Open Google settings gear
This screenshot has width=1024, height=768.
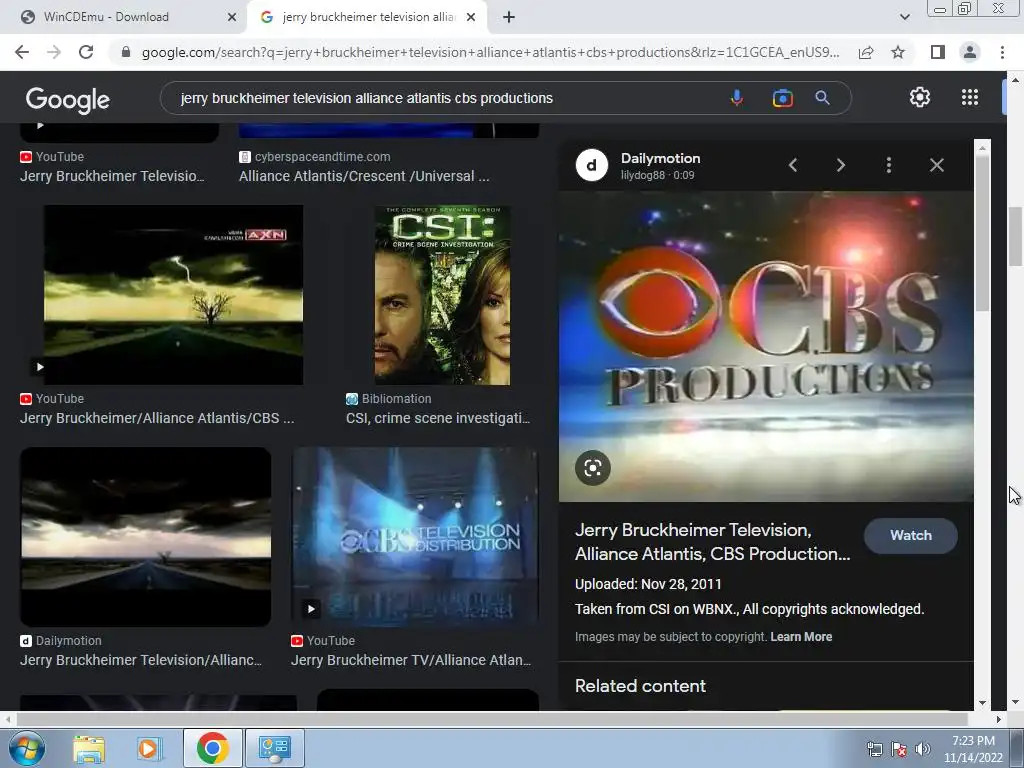click(x=920, y=97)
